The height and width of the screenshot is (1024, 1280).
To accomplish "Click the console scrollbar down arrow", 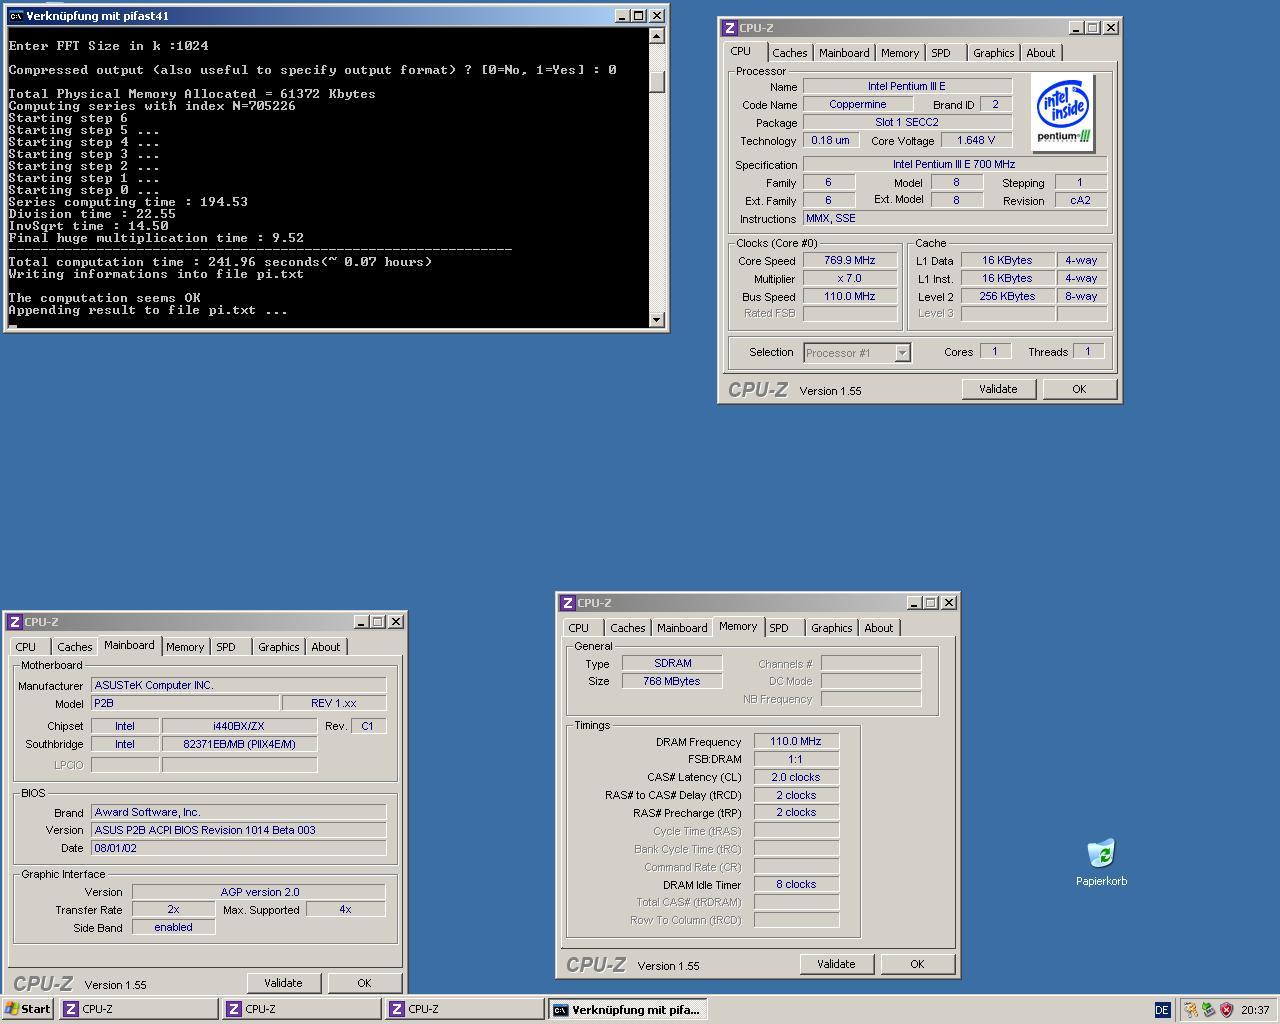I will coord(657,320).
